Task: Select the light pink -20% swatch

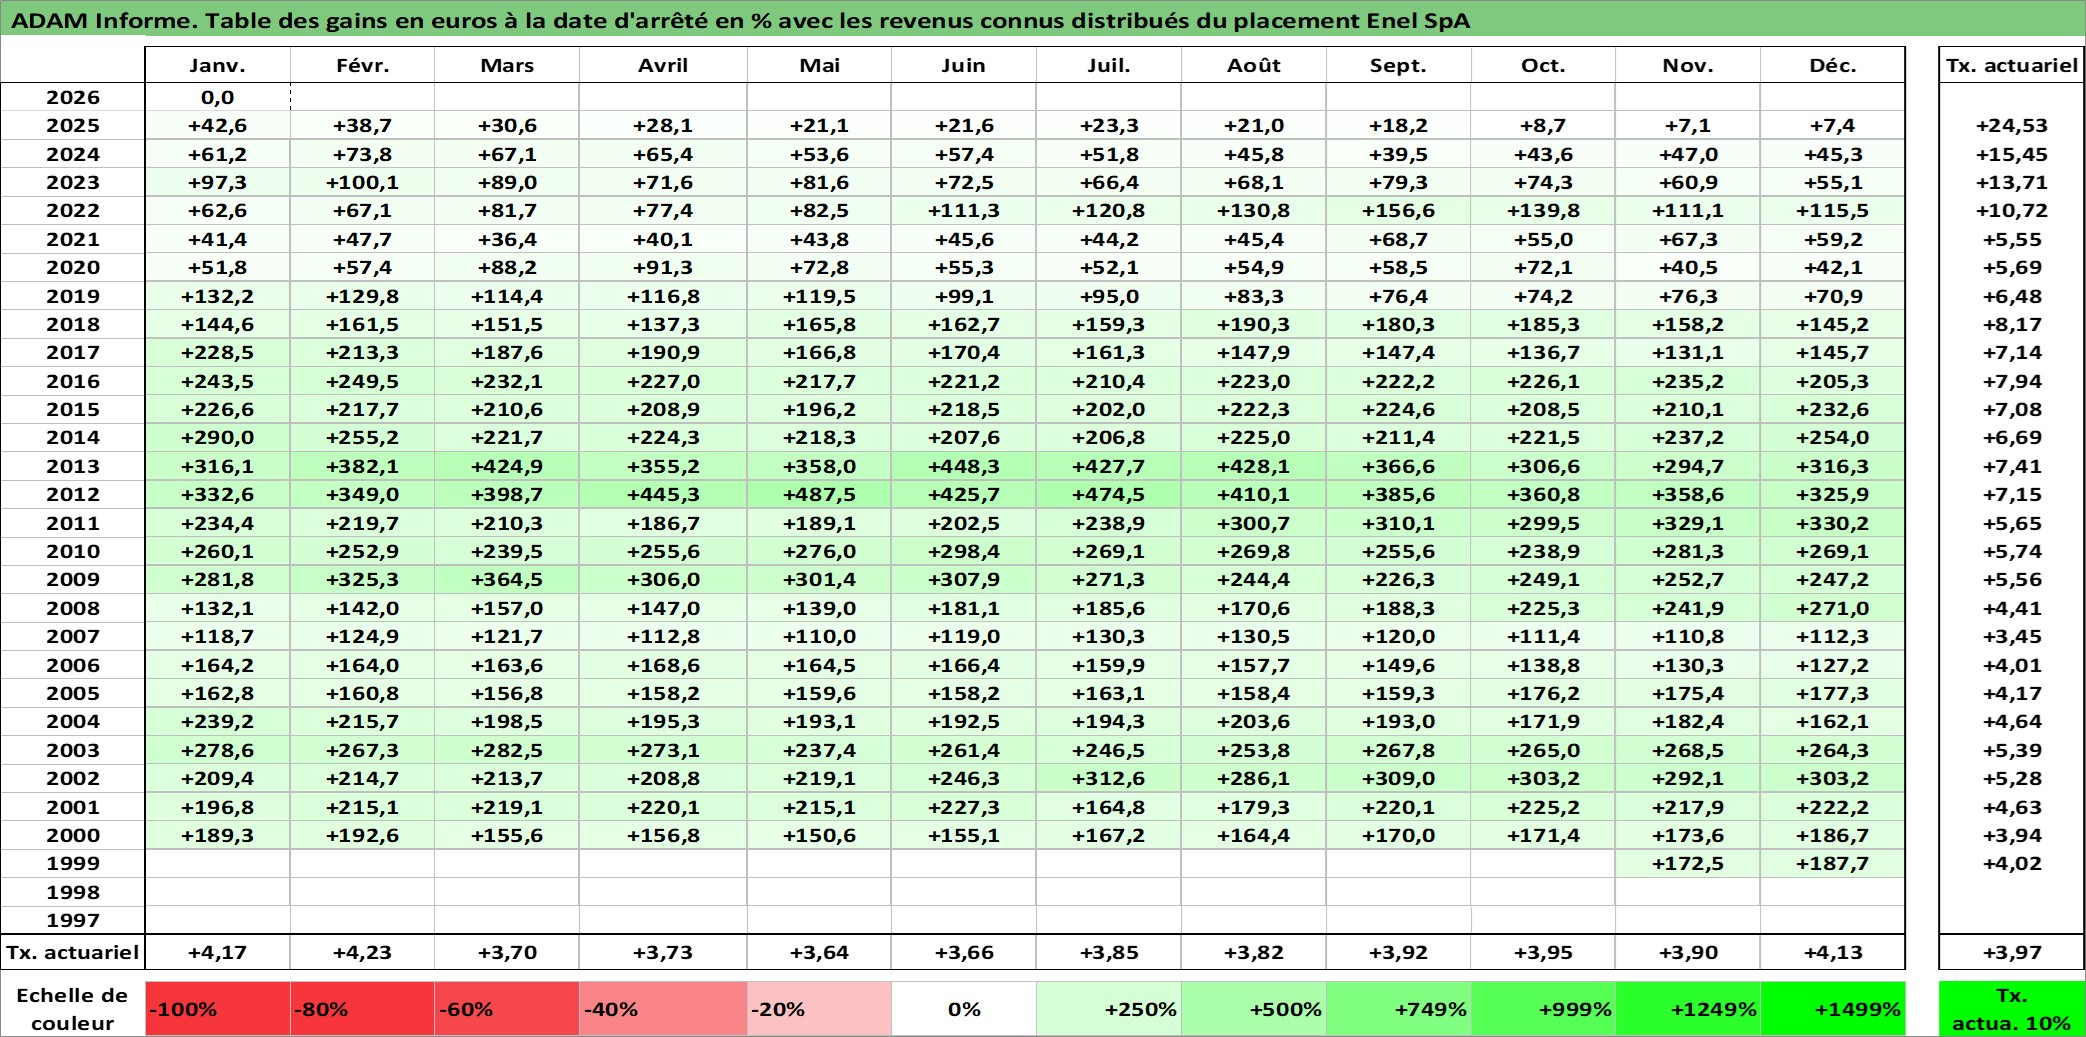Action: click(x=819, y=1009)
